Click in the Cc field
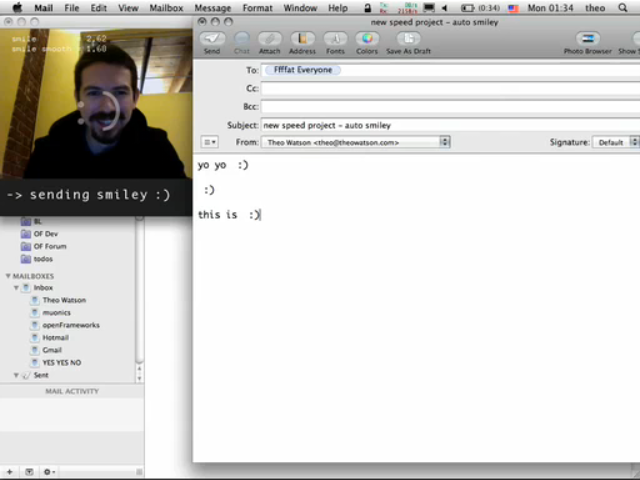Image resolution: width=640 pixels, height=480 pixels. (450, 89)
